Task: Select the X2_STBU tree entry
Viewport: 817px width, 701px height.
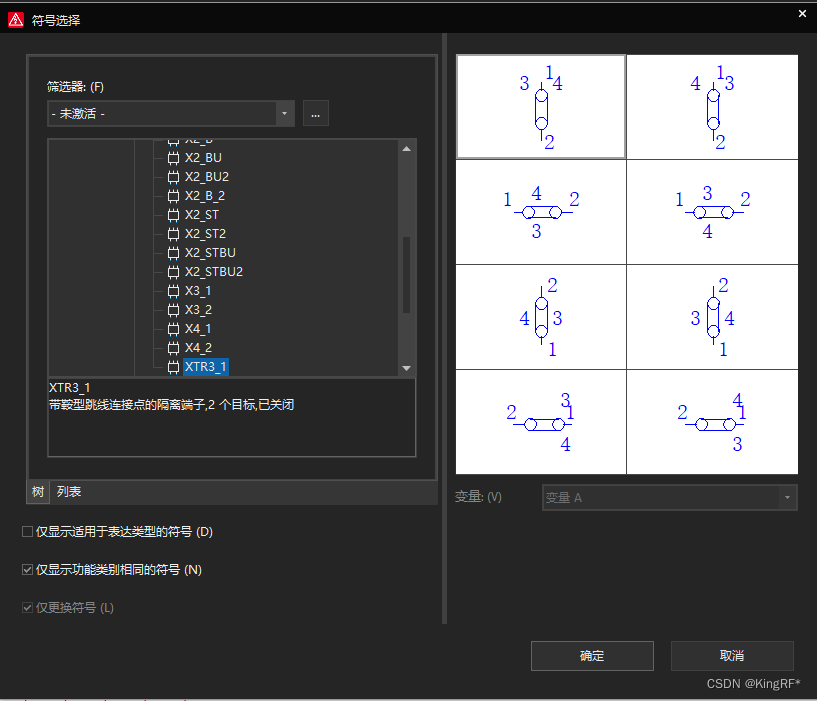Action: pyautogui.click(x=210, y=253)
